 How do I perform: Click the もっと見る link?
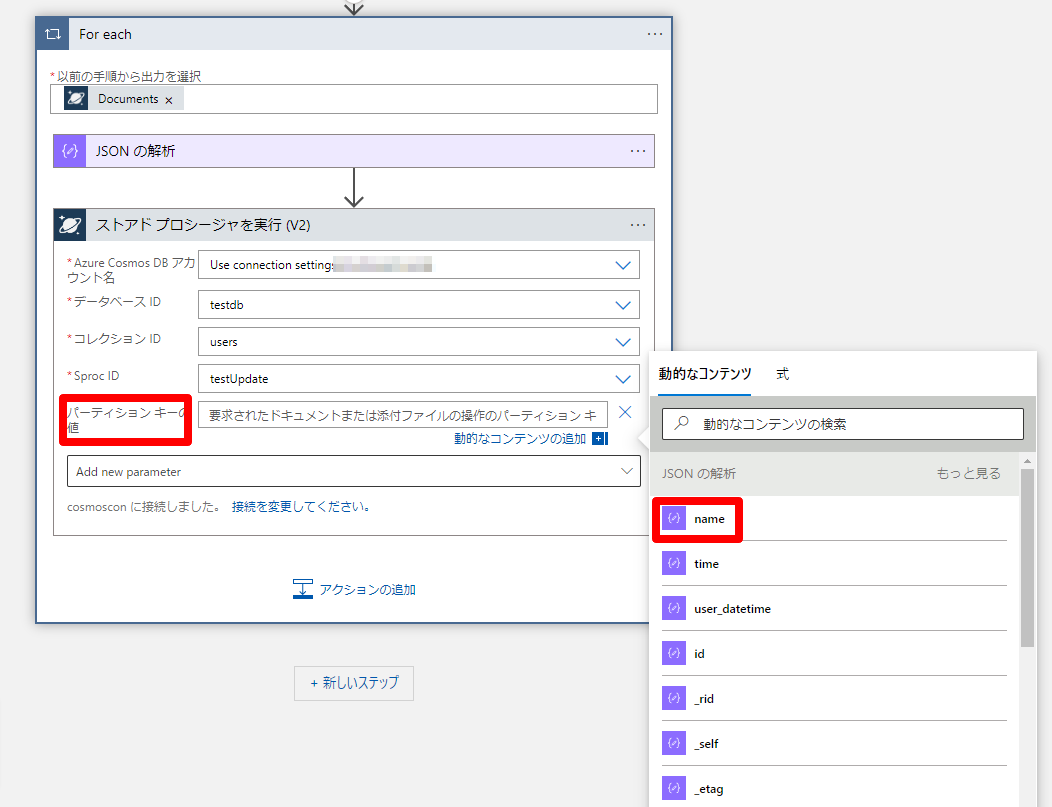tap(968, 474)
